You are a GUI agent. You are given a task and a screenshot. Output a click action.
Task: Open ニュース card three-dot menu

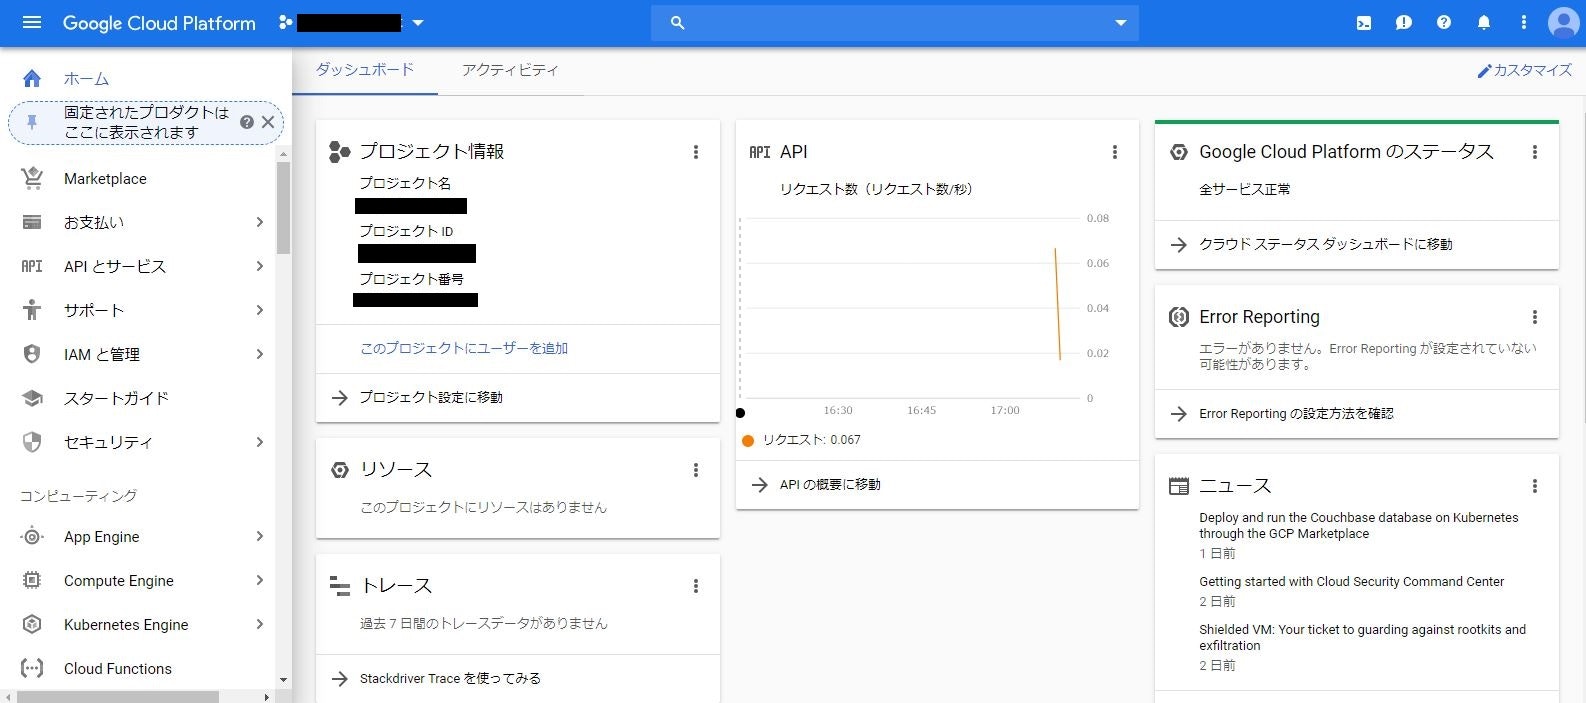tap(1535, 486)
